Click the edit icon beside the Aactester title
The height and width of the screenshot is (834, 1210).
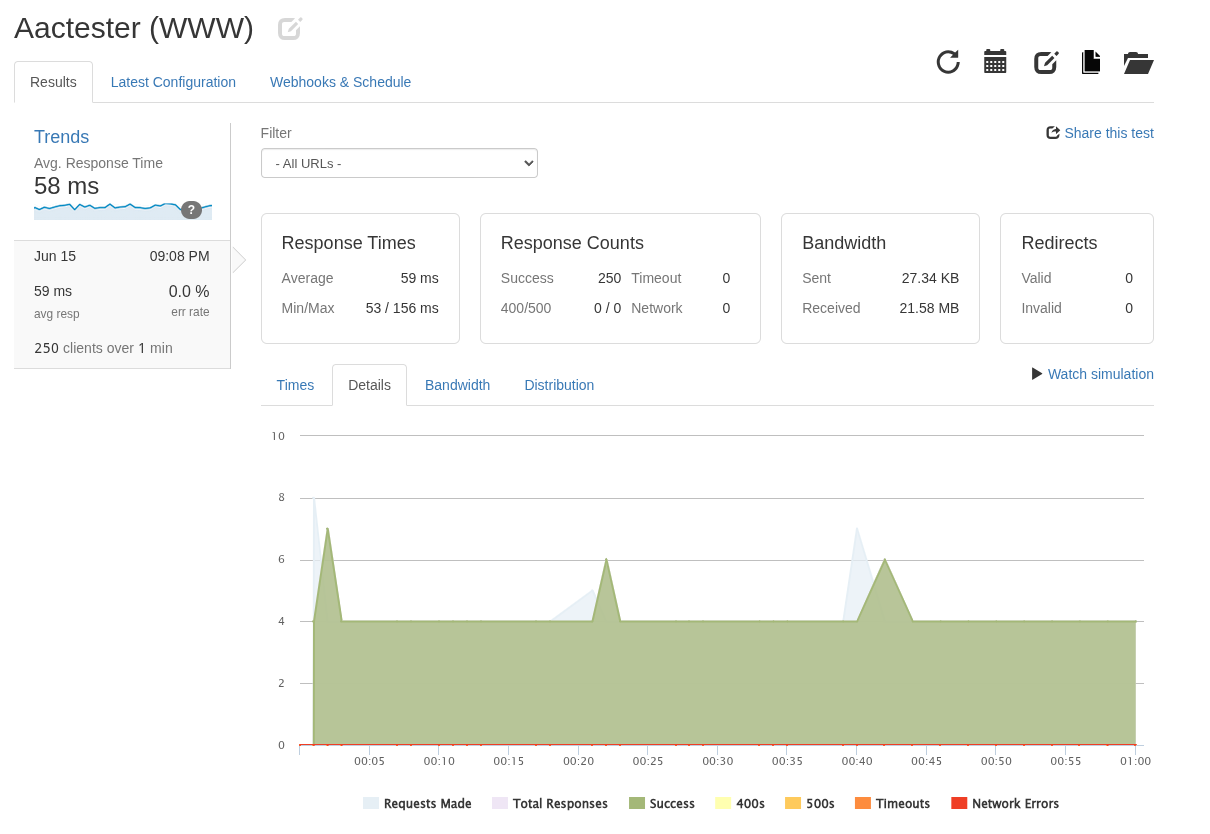(x=290, y=29)
